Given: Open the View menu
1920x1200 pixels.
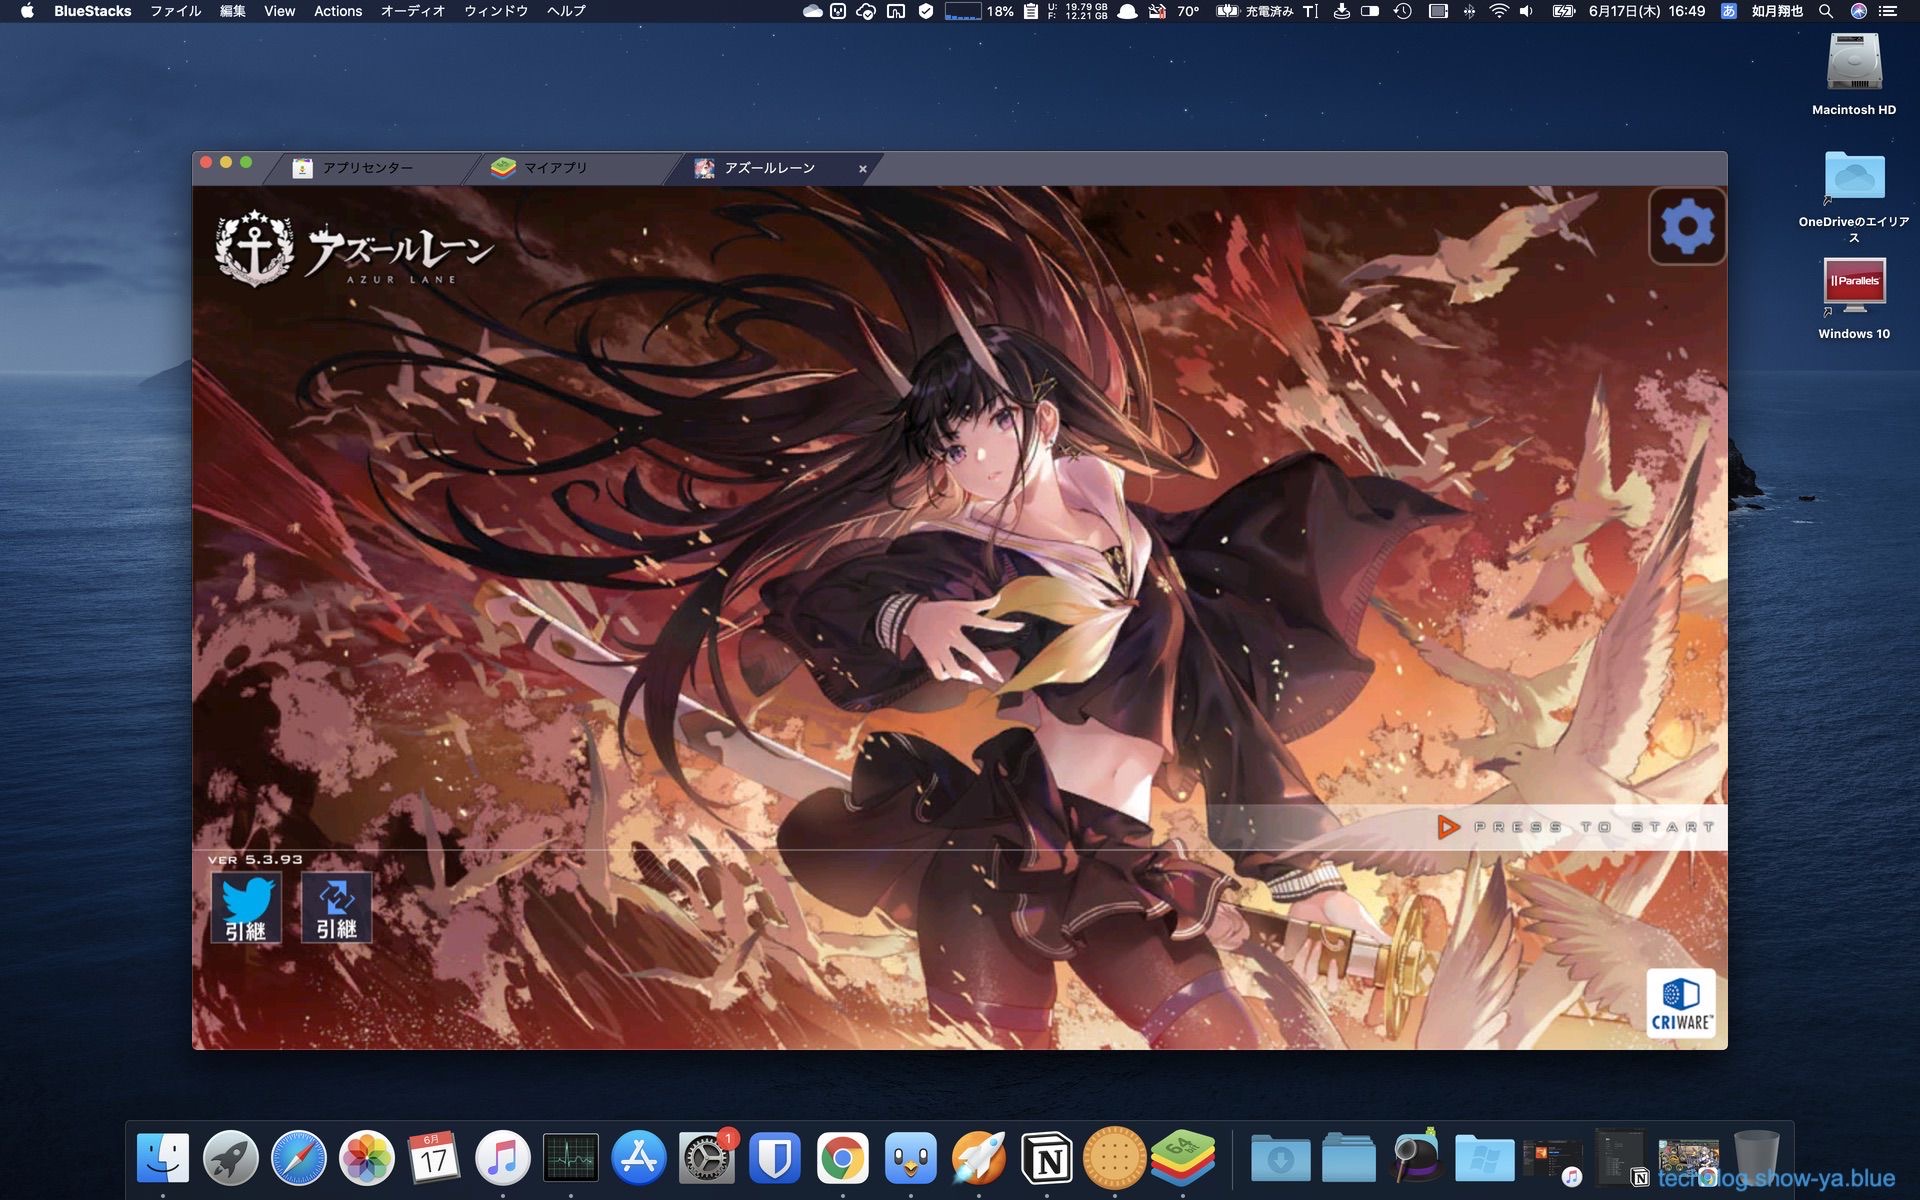Looking at the screenshot, I should coord(279,11).
